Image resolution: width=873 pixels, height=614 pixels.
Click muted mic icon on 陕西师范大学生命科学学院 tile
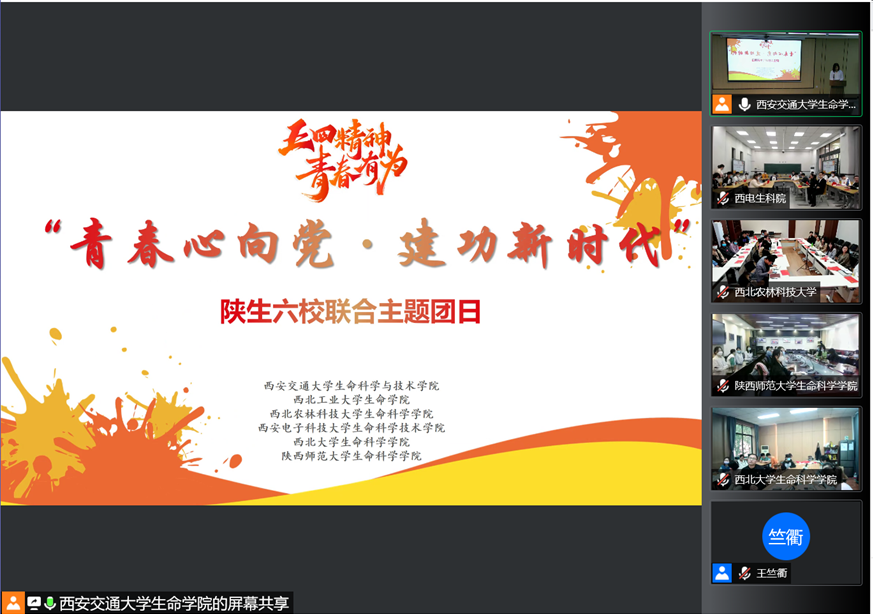click(722, 386)
